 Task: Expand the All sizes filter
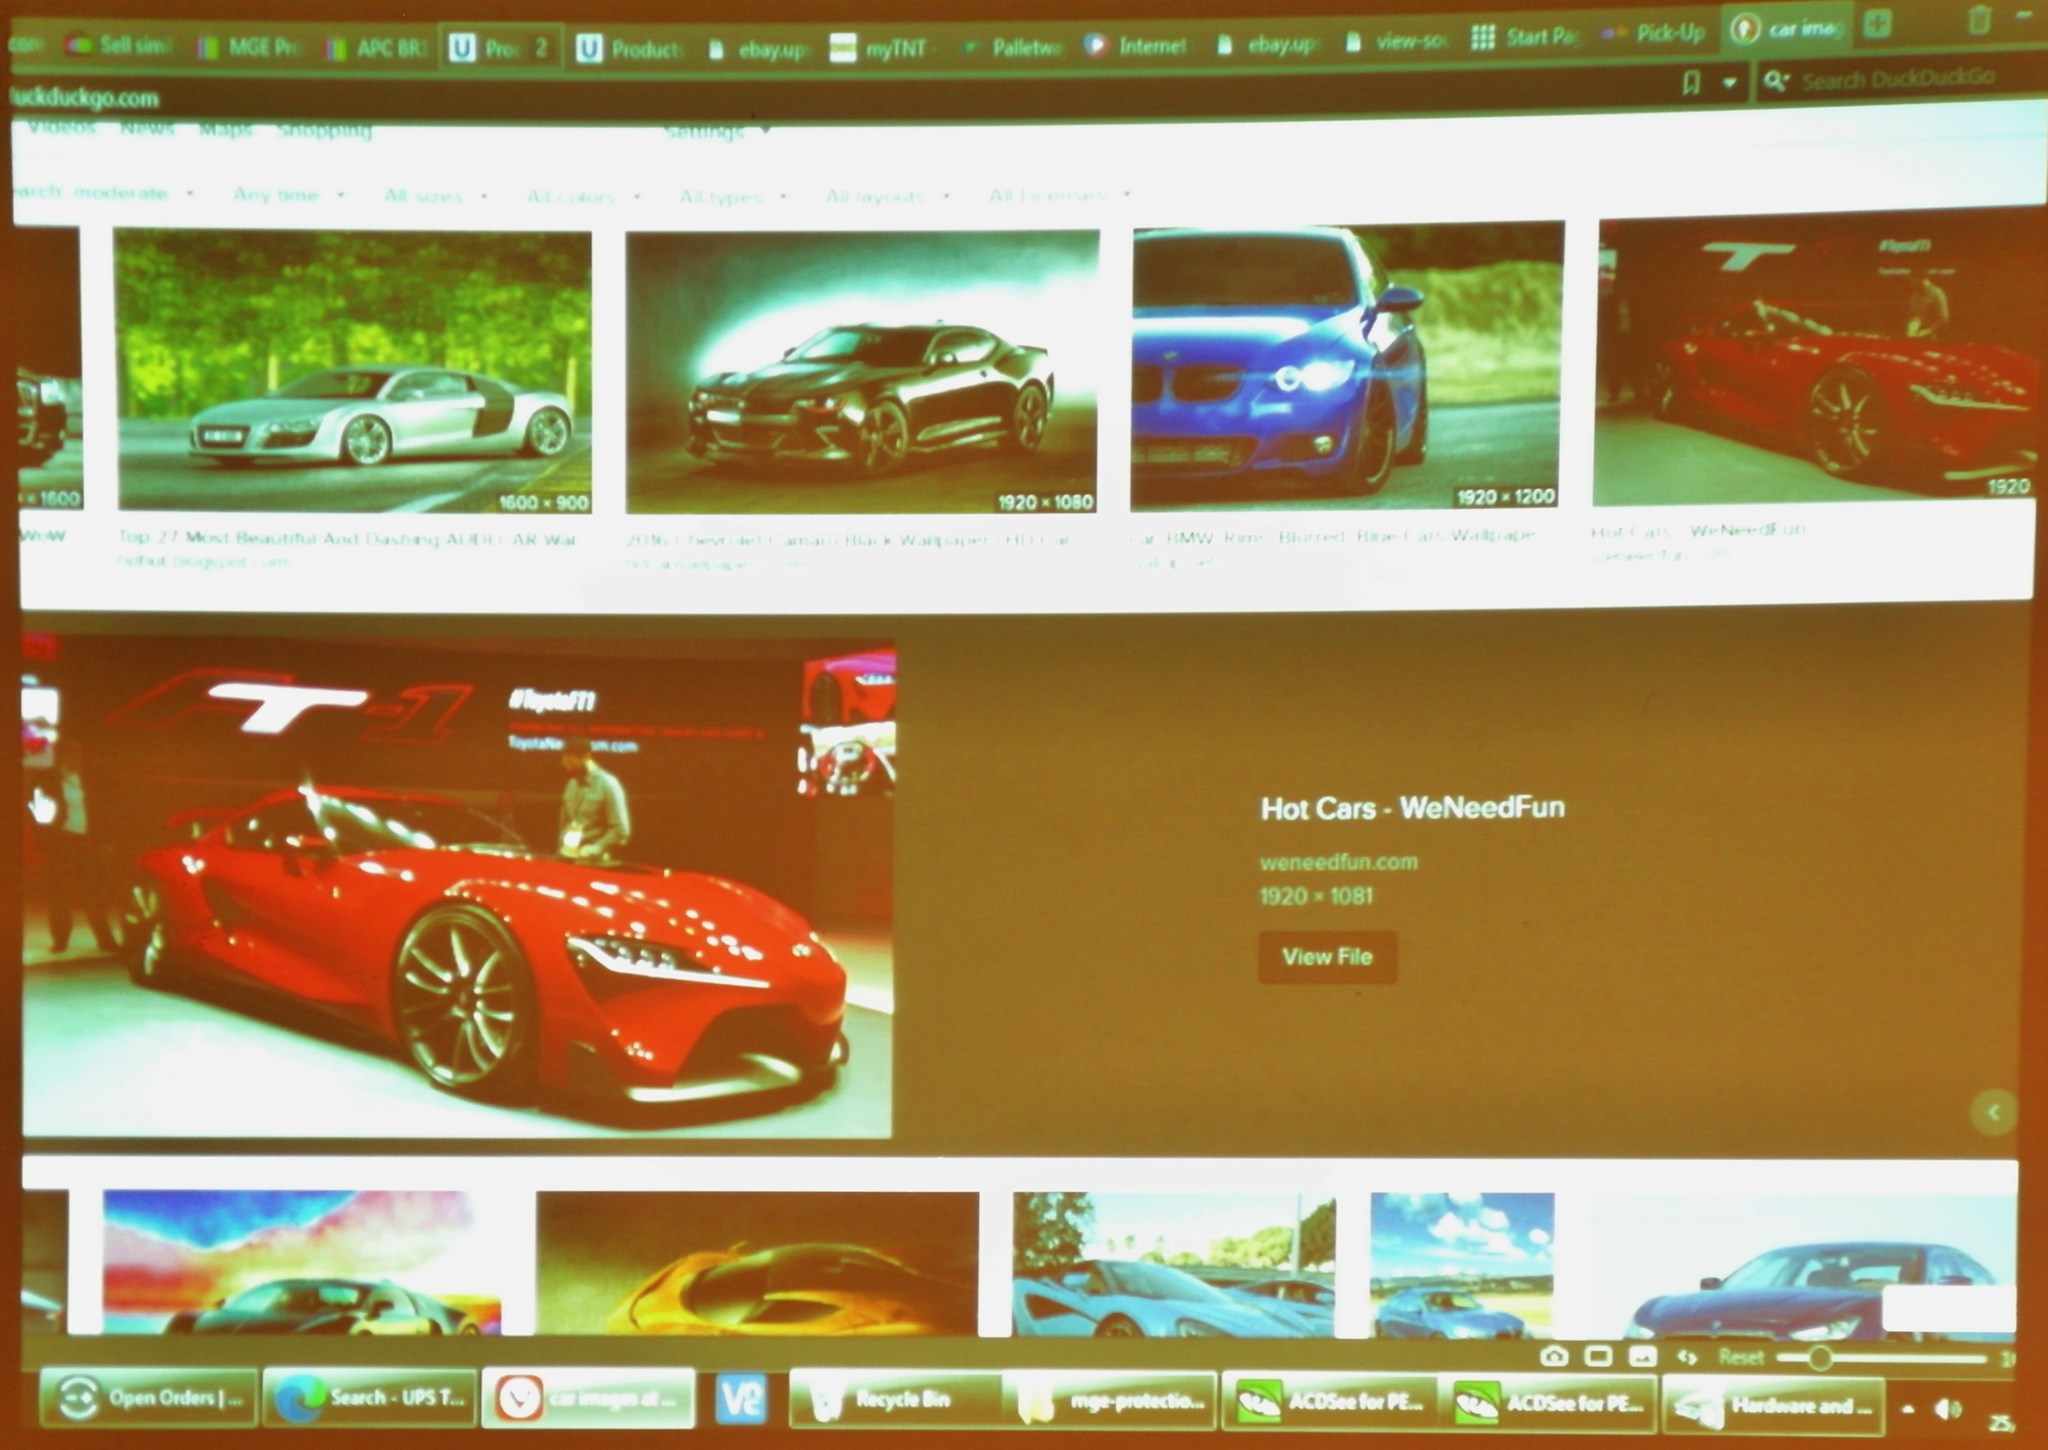pos(436,195)
